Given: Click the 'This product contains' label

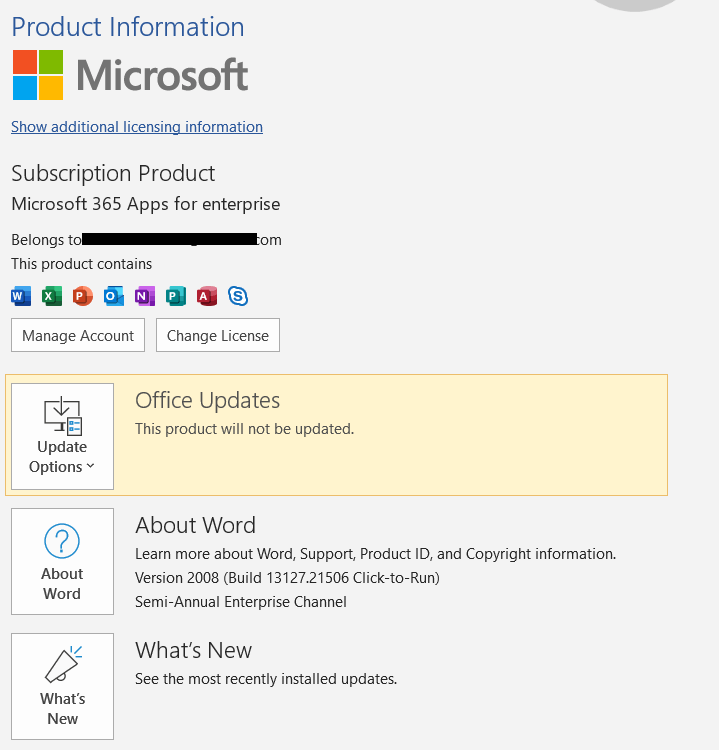Looking at the screenshot, I should pyautogui.click(x=81, y=264).
